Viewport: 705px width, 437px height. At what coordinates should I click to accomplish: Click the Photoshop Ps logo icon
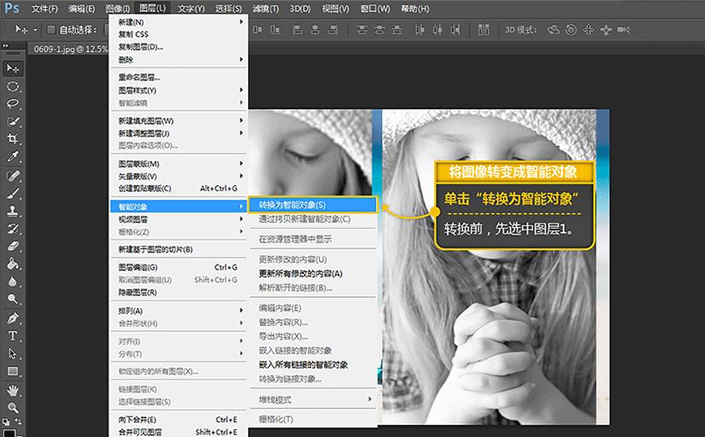point(12,10)
